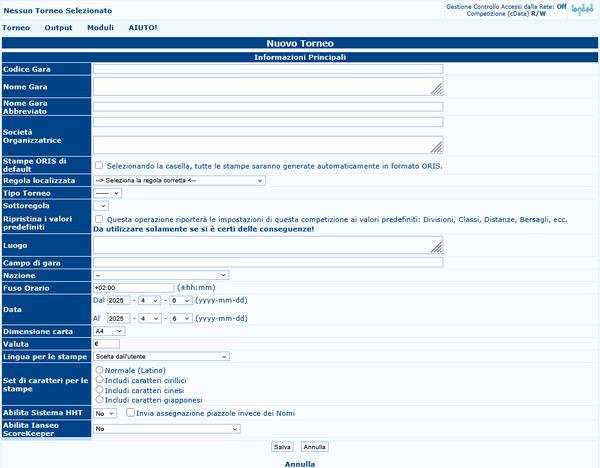This screenshot has width=600, height=468.
Task: Expand the Nazione country dropdown
Action: (161, 275)
